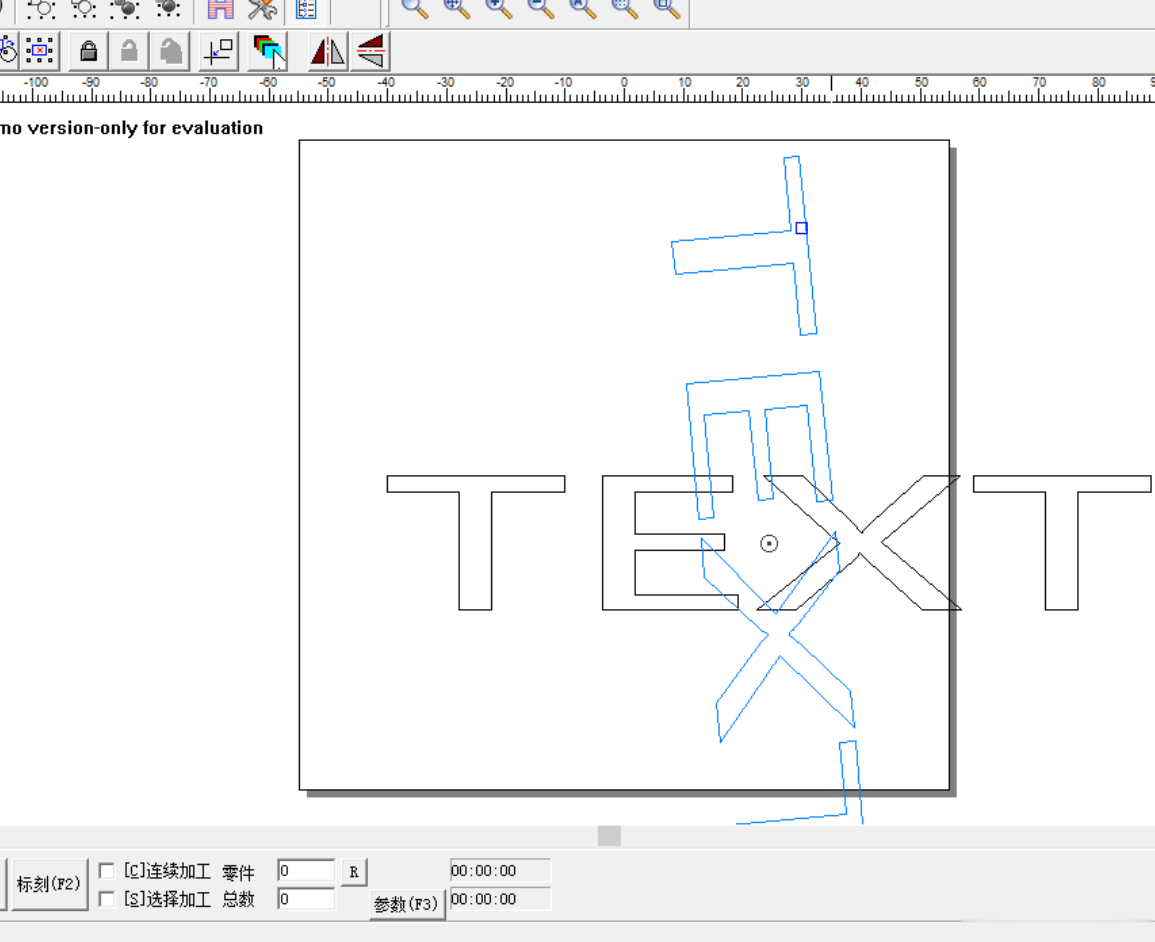Click the zoom out magnifier icon
The width and height of the screenshot is (1155, 942).
click(541, 7)
